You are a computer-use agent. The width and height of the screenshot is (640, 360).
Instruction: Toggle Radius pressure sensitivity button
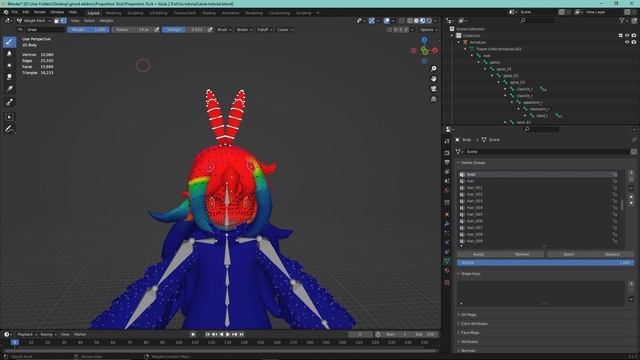[157, 30]
